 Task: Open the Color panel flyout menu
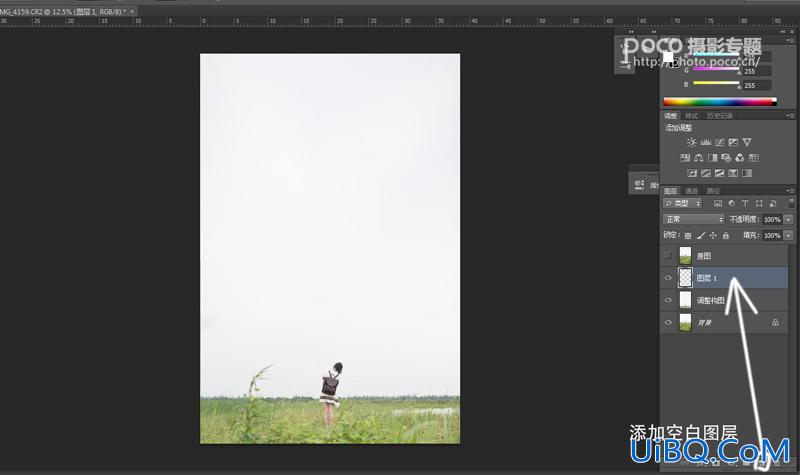pos(790,40)
